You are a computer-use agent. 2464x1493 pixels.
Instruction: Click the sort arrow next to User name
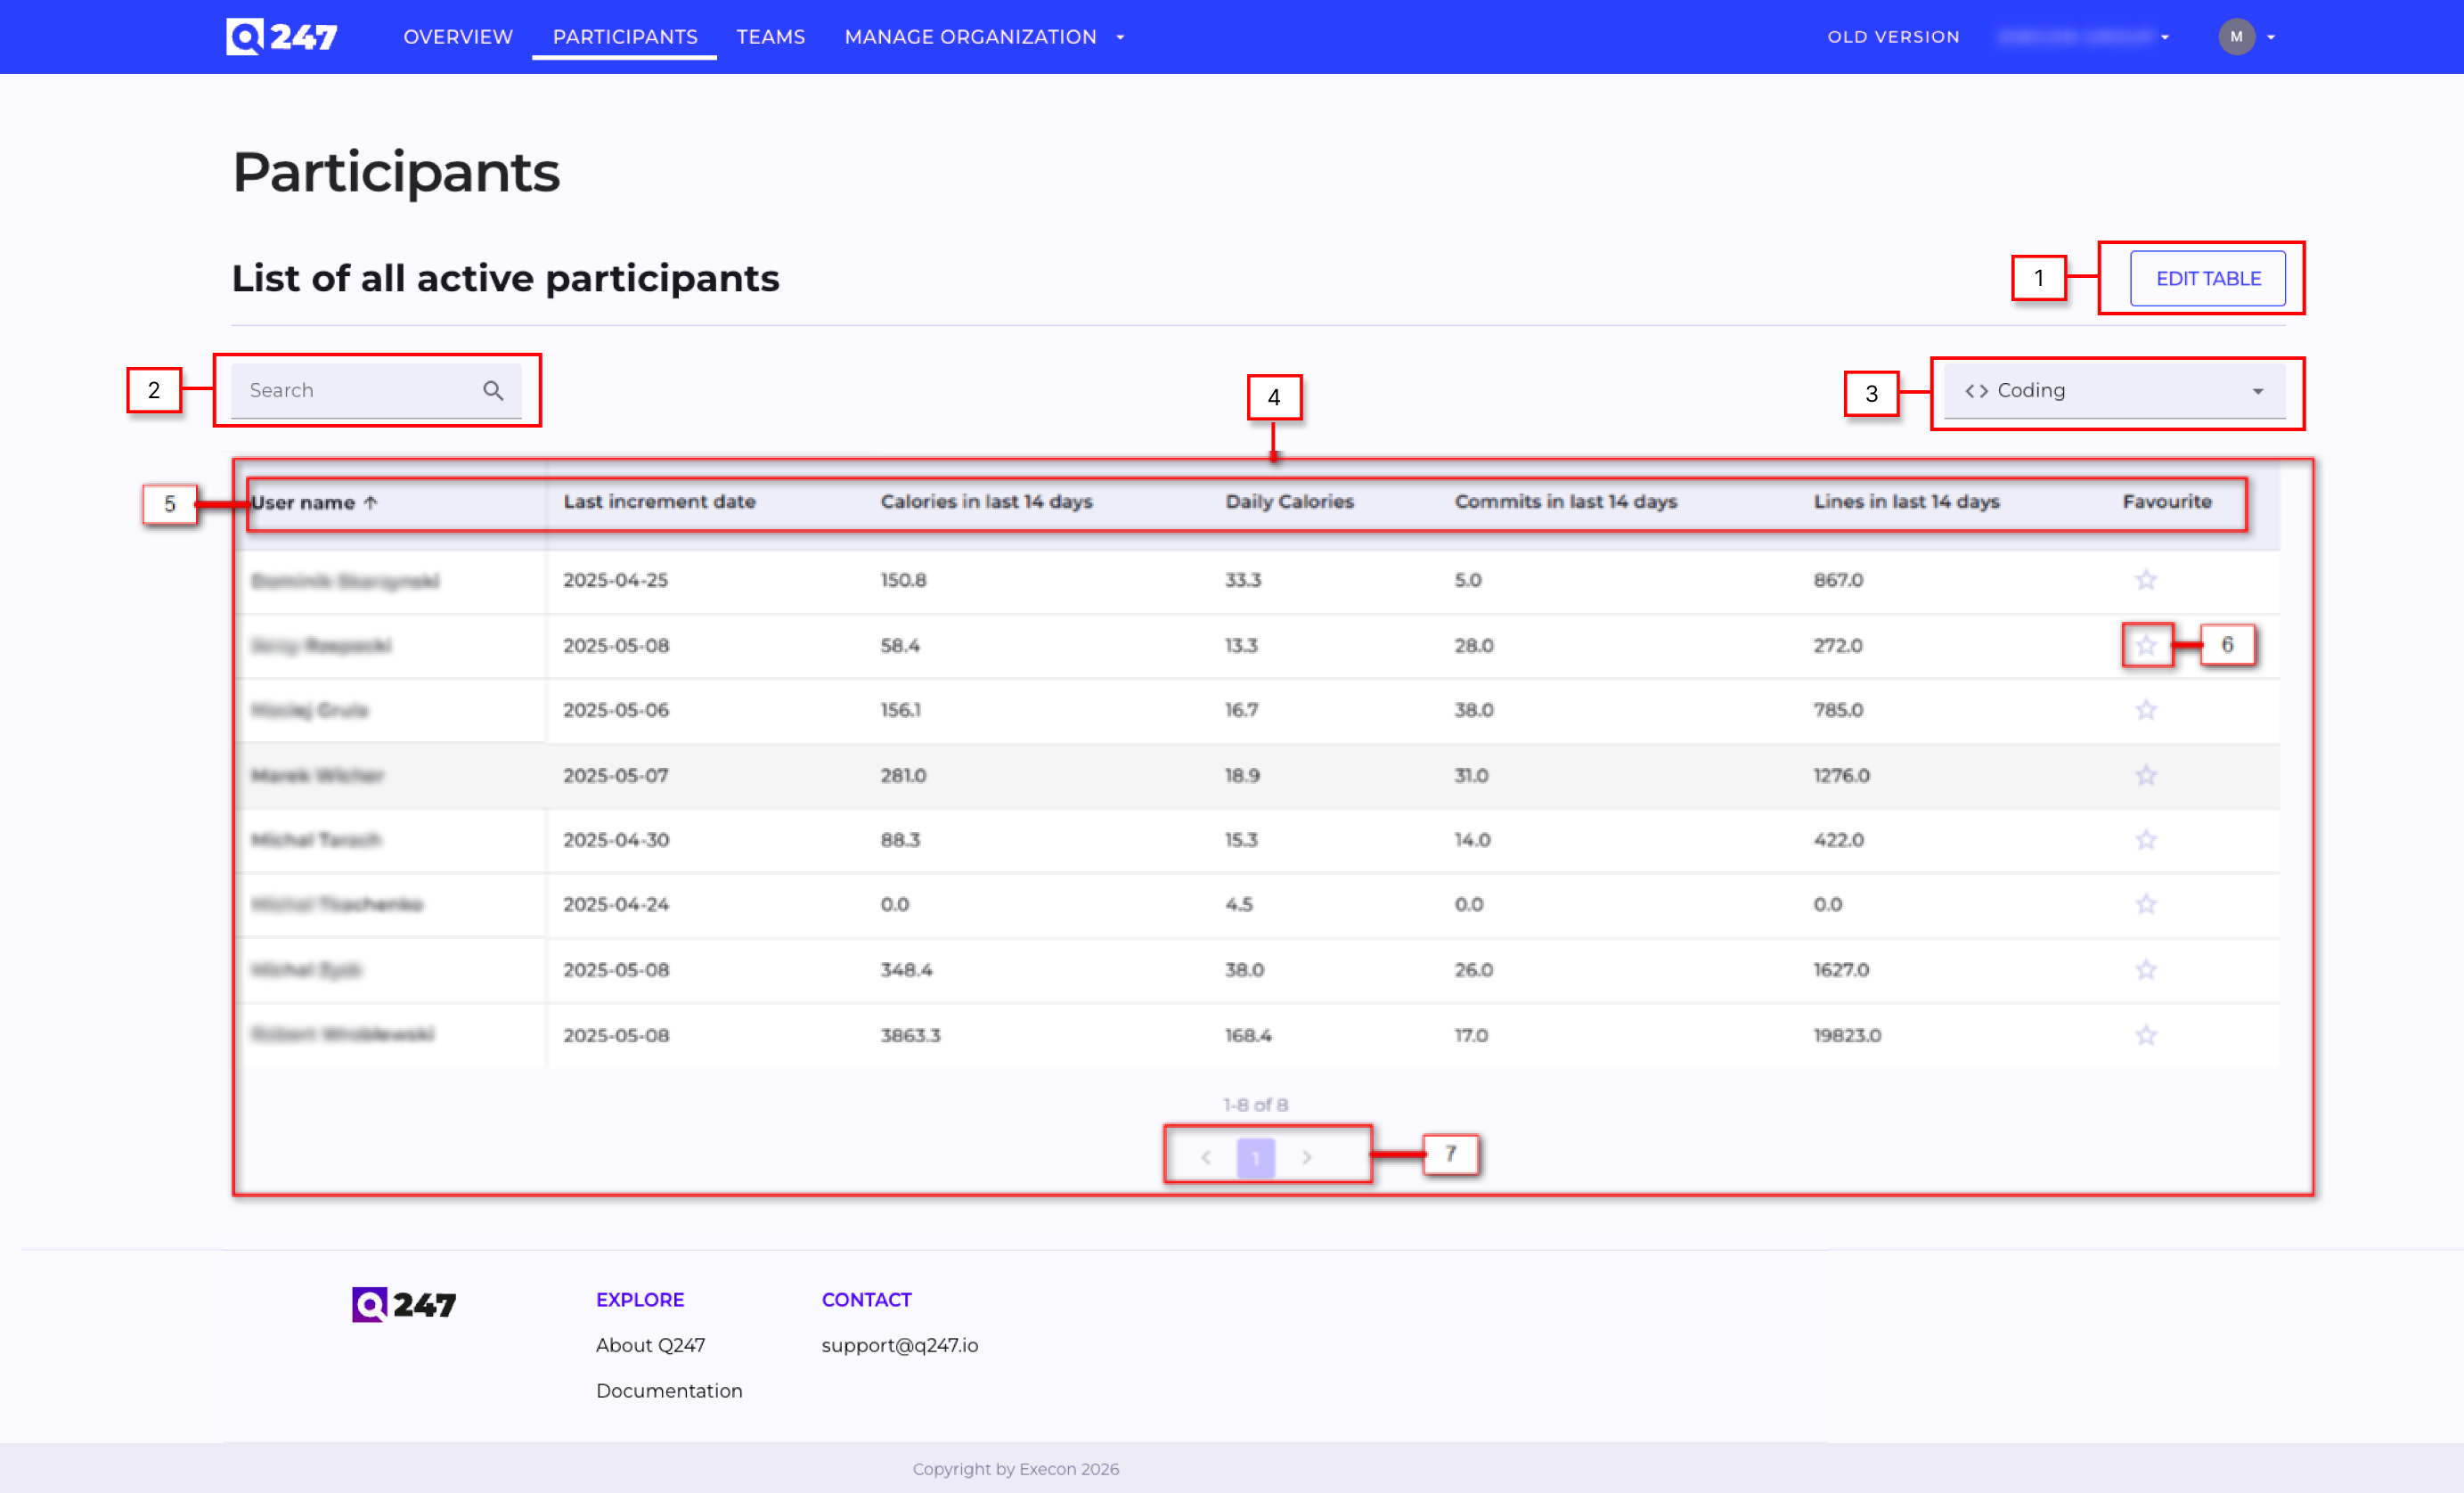coord(371,502)
